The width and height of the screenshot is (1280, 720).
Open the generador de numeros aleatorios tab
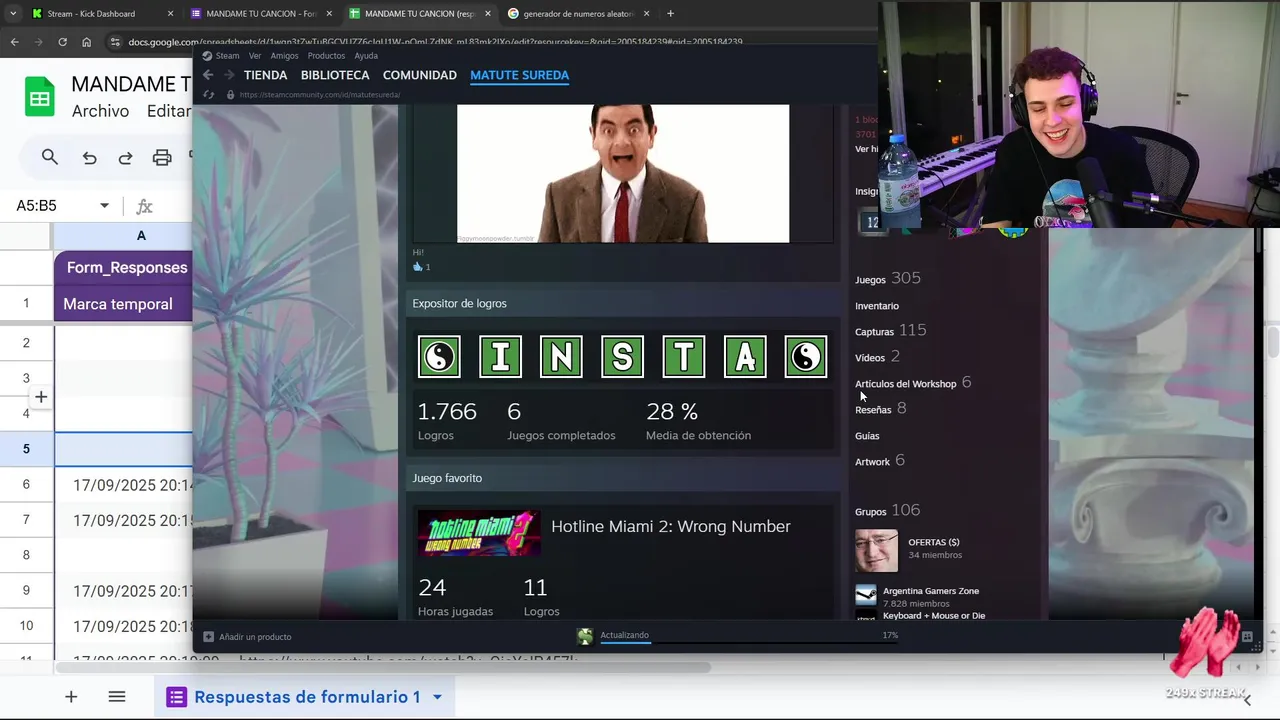click(577, 13)
